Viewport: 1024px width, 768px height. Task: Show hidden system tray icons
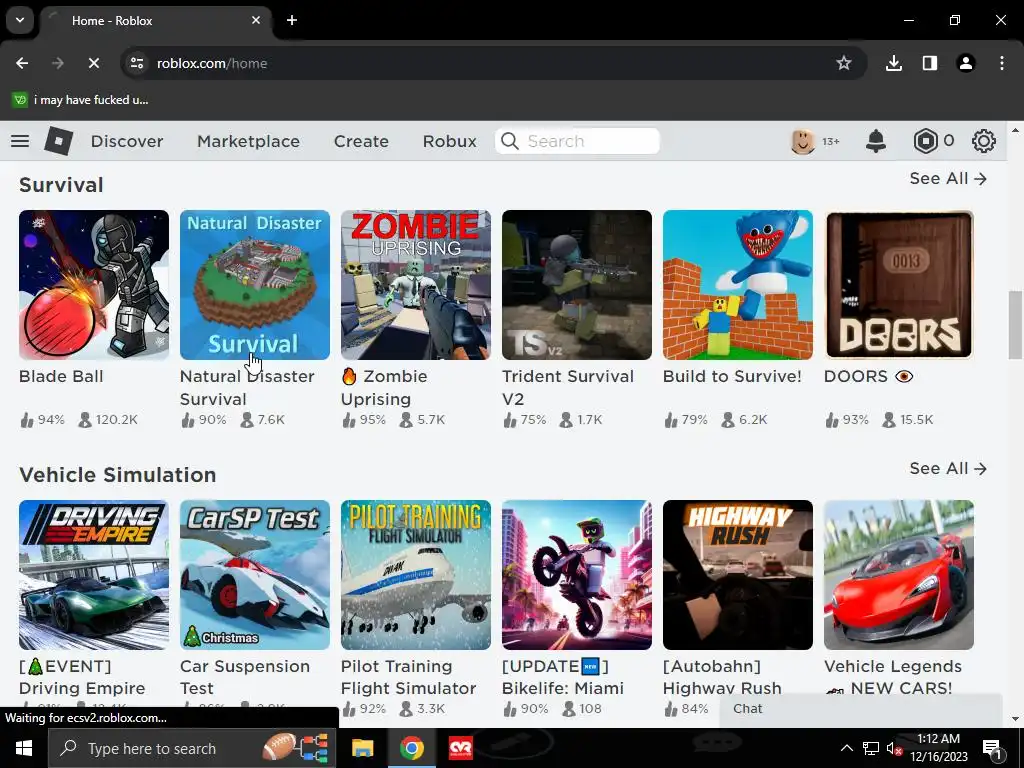(846, 748)
